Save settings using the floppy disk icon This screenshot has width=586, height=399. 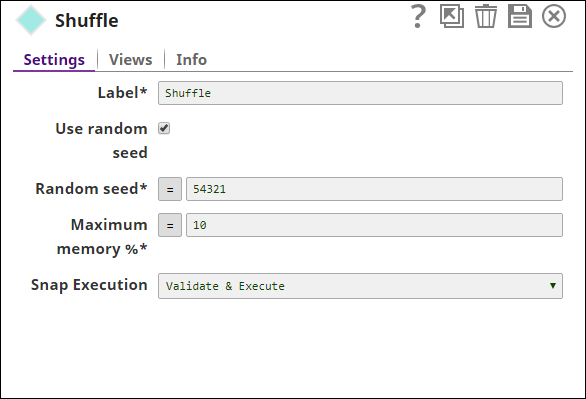(519, 16)
